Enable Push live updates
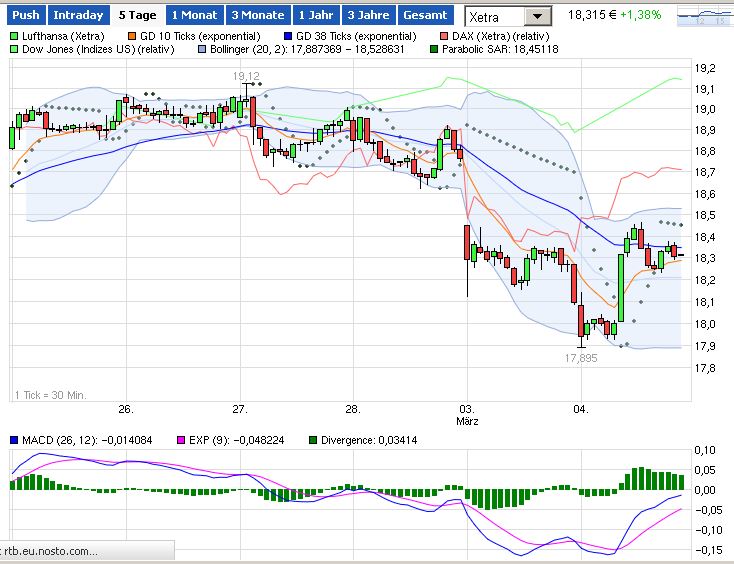This screenshot has width=734, height=564. pos(26,15)
